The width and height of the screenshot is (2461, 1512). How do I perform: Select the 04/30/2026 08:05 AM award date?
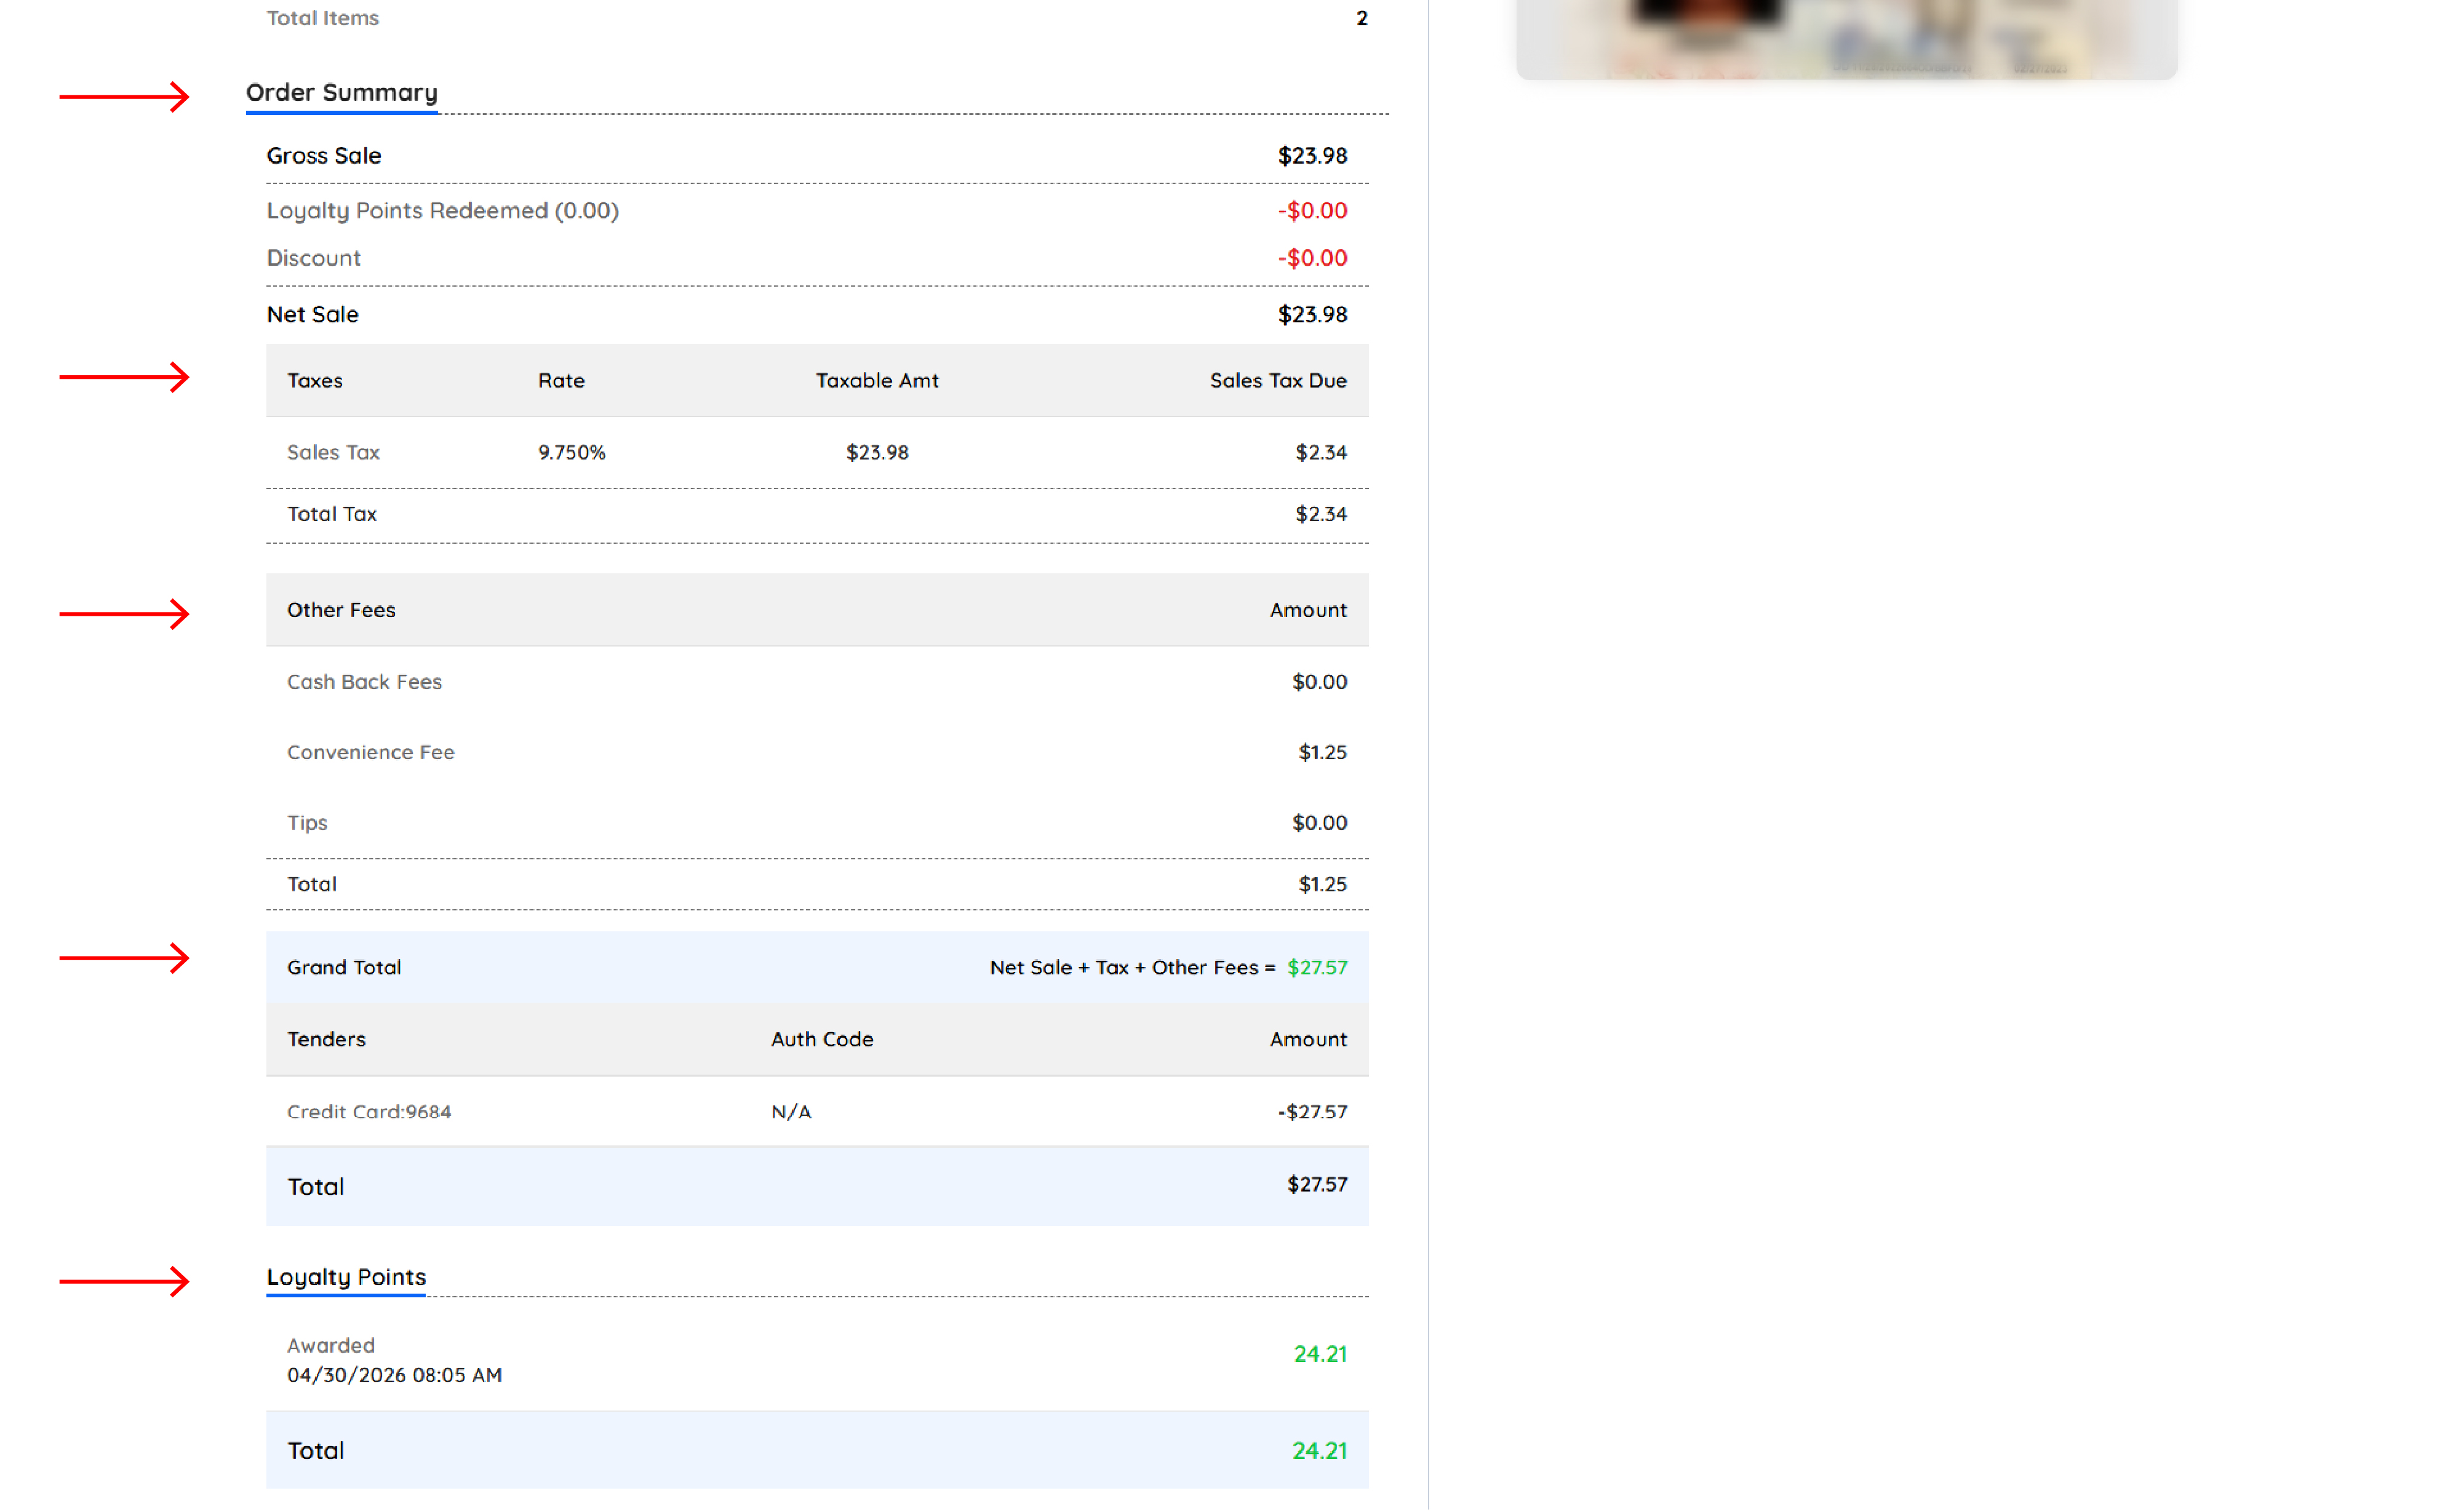(395, 1376)
